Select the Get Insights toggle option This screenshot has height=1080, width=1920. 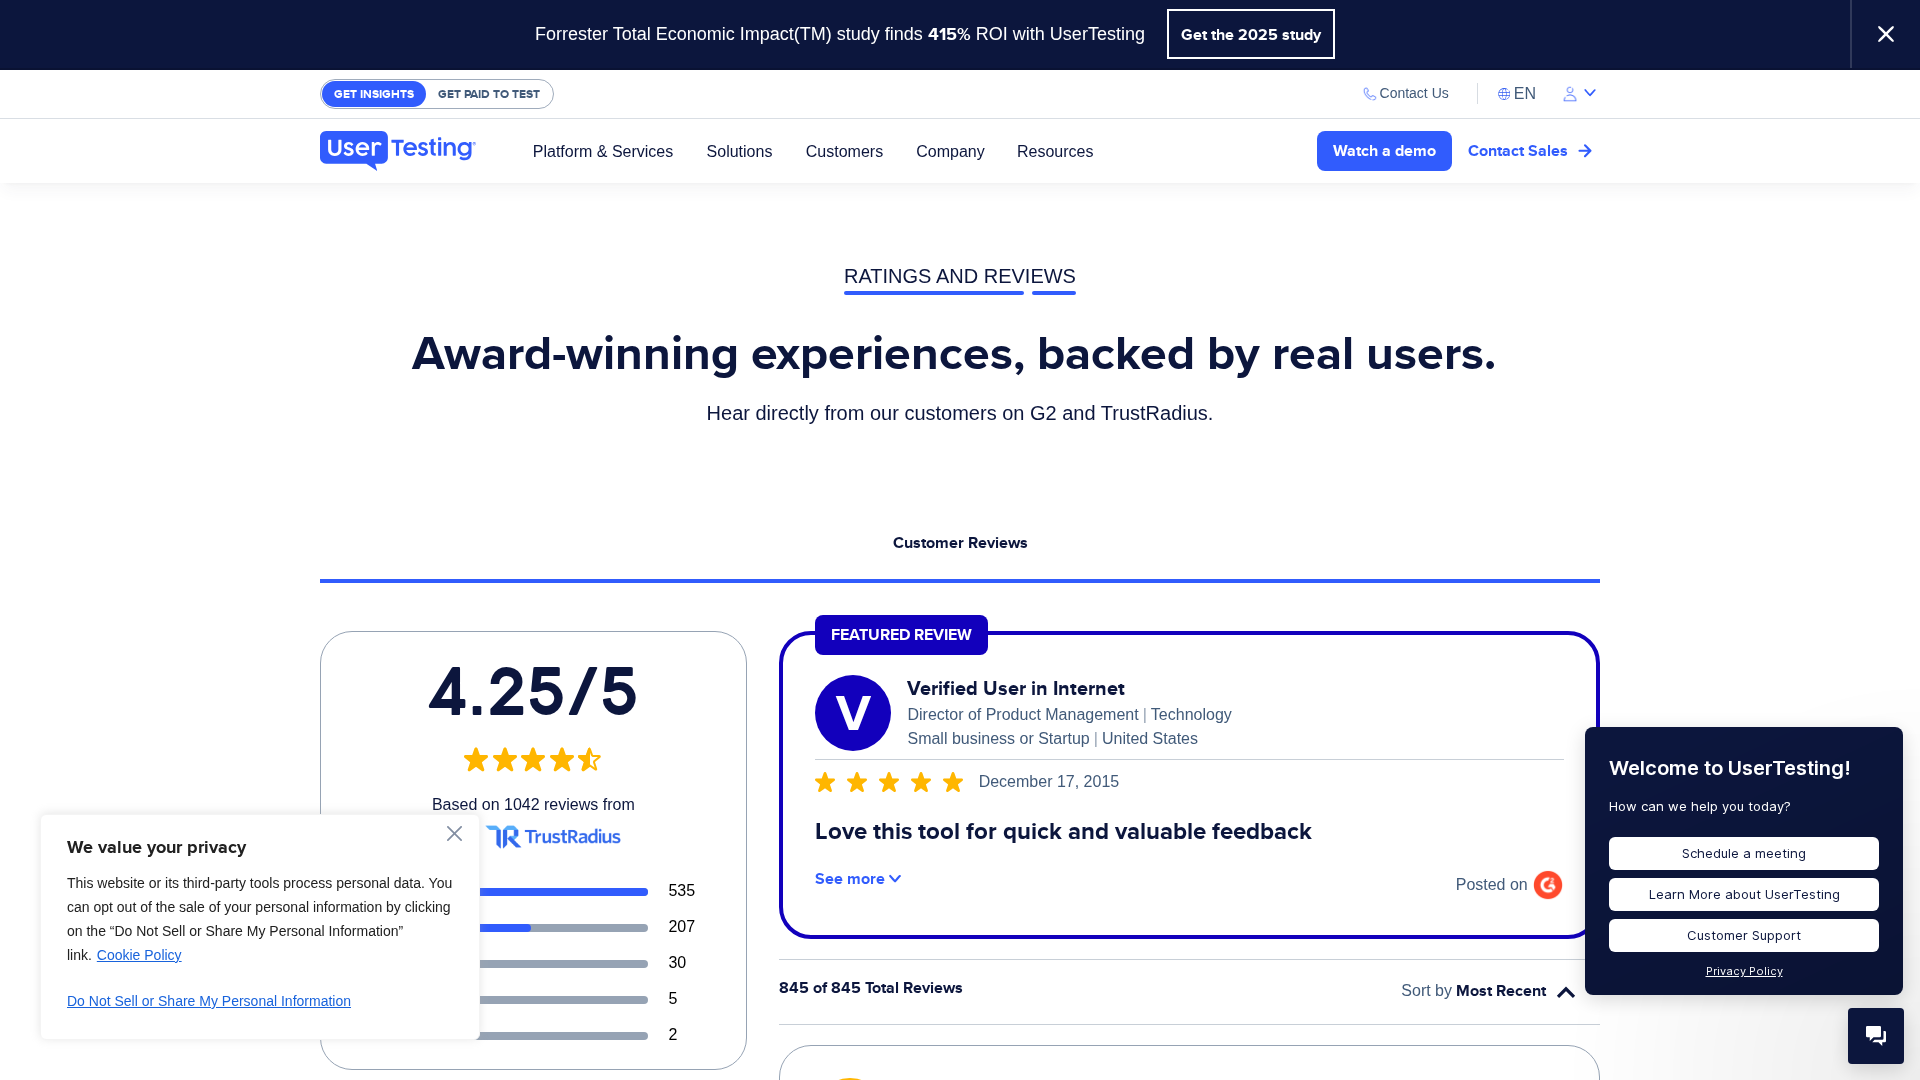[373, 94]
